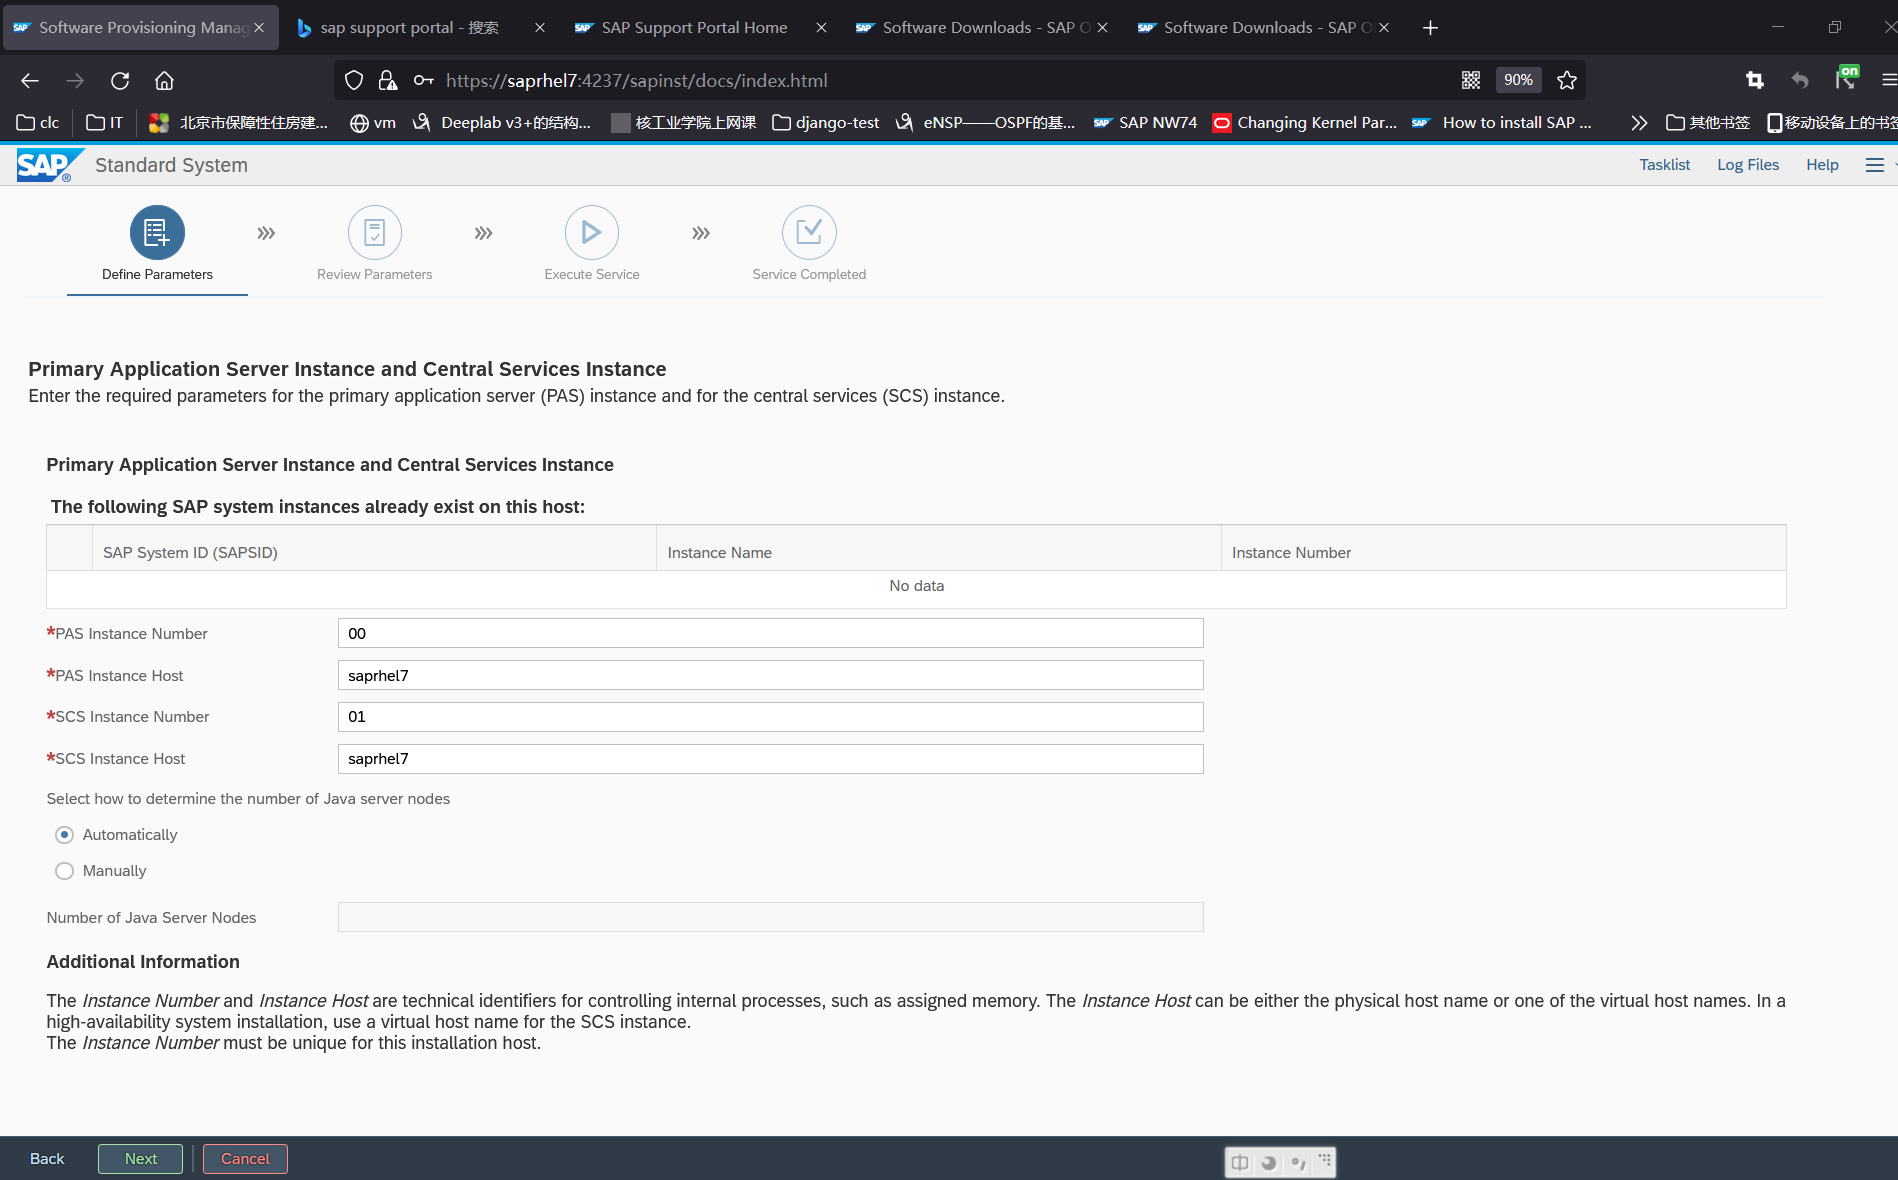This screenshot has height=1180, width=1898.
Task: Close the SAP Support Portal Home tab
Action: pyautogui.click(x=821, y=28)
